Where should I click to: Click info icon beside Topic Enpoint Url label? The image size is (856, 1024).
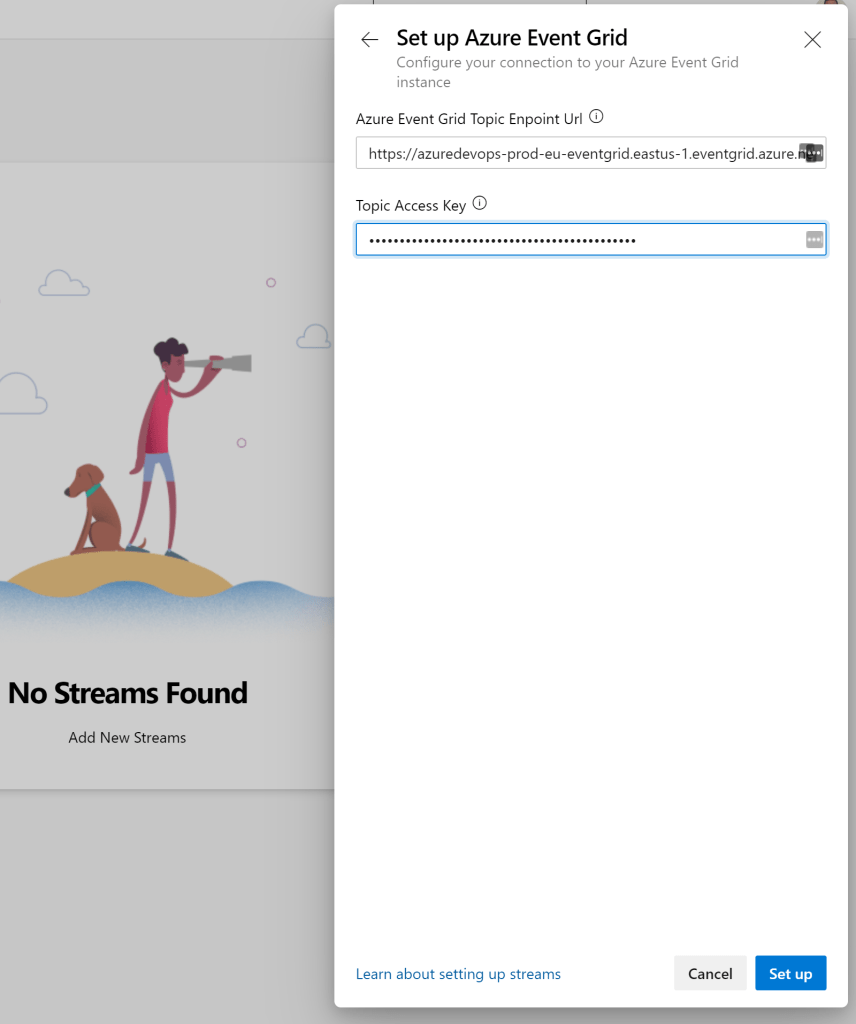coord(597,117)
